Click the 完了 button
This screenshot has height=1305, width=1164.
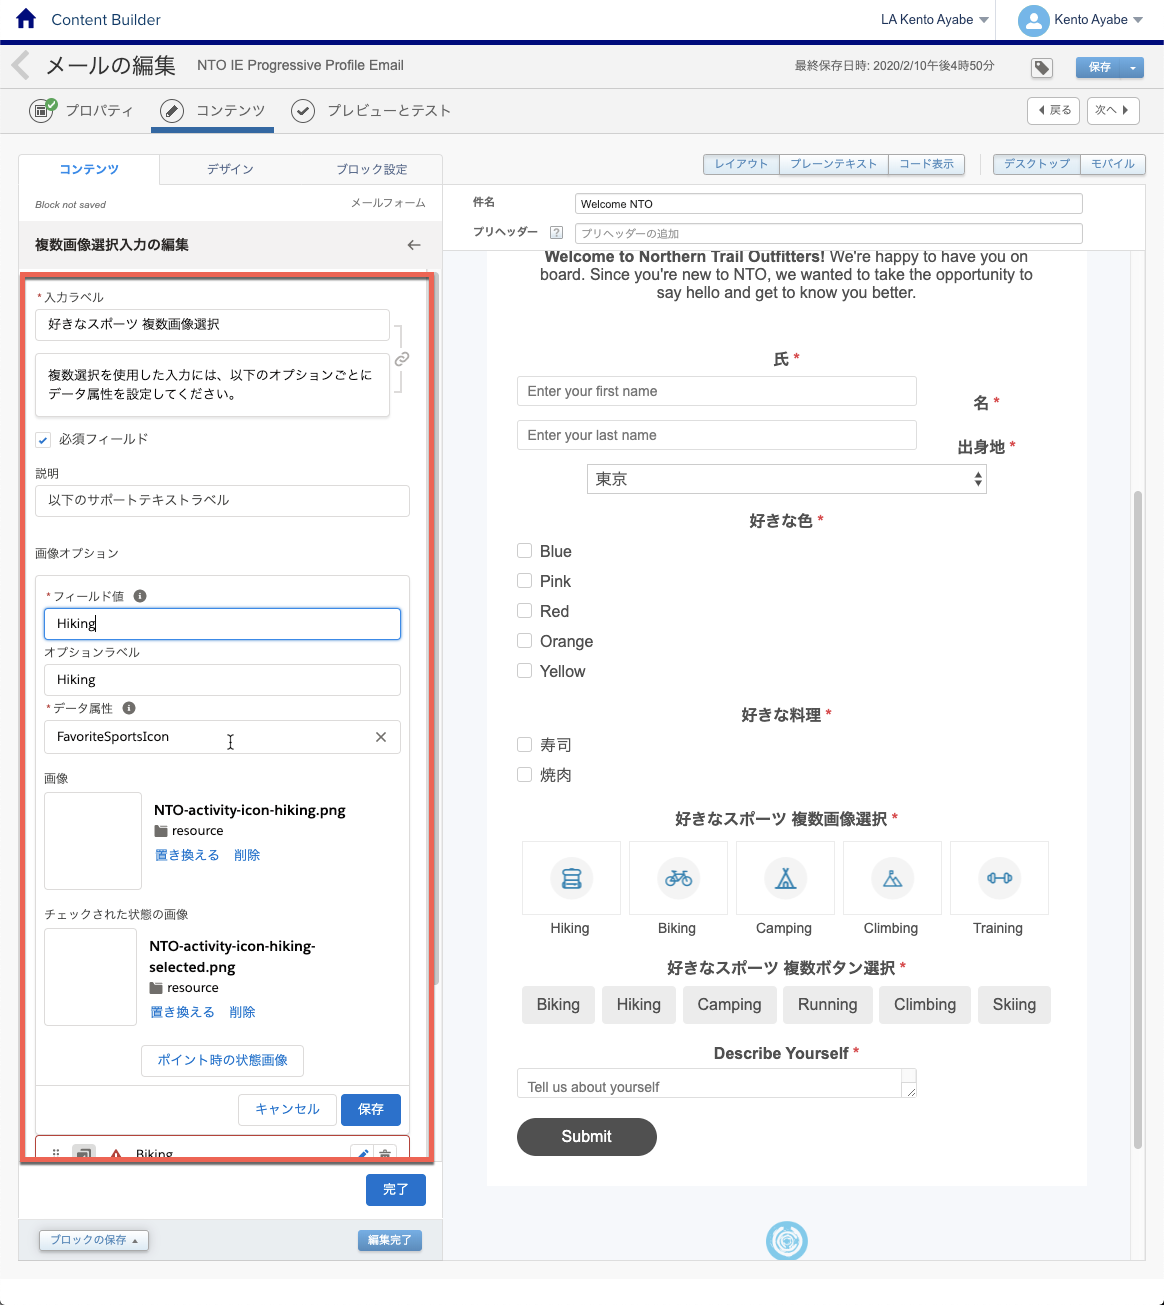(396, 1190)
